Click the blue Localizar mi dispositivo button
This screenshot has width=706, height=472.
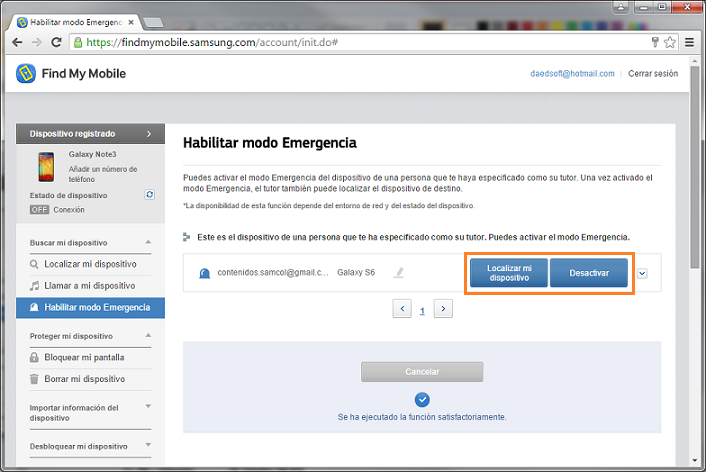[x=509, y=273]
